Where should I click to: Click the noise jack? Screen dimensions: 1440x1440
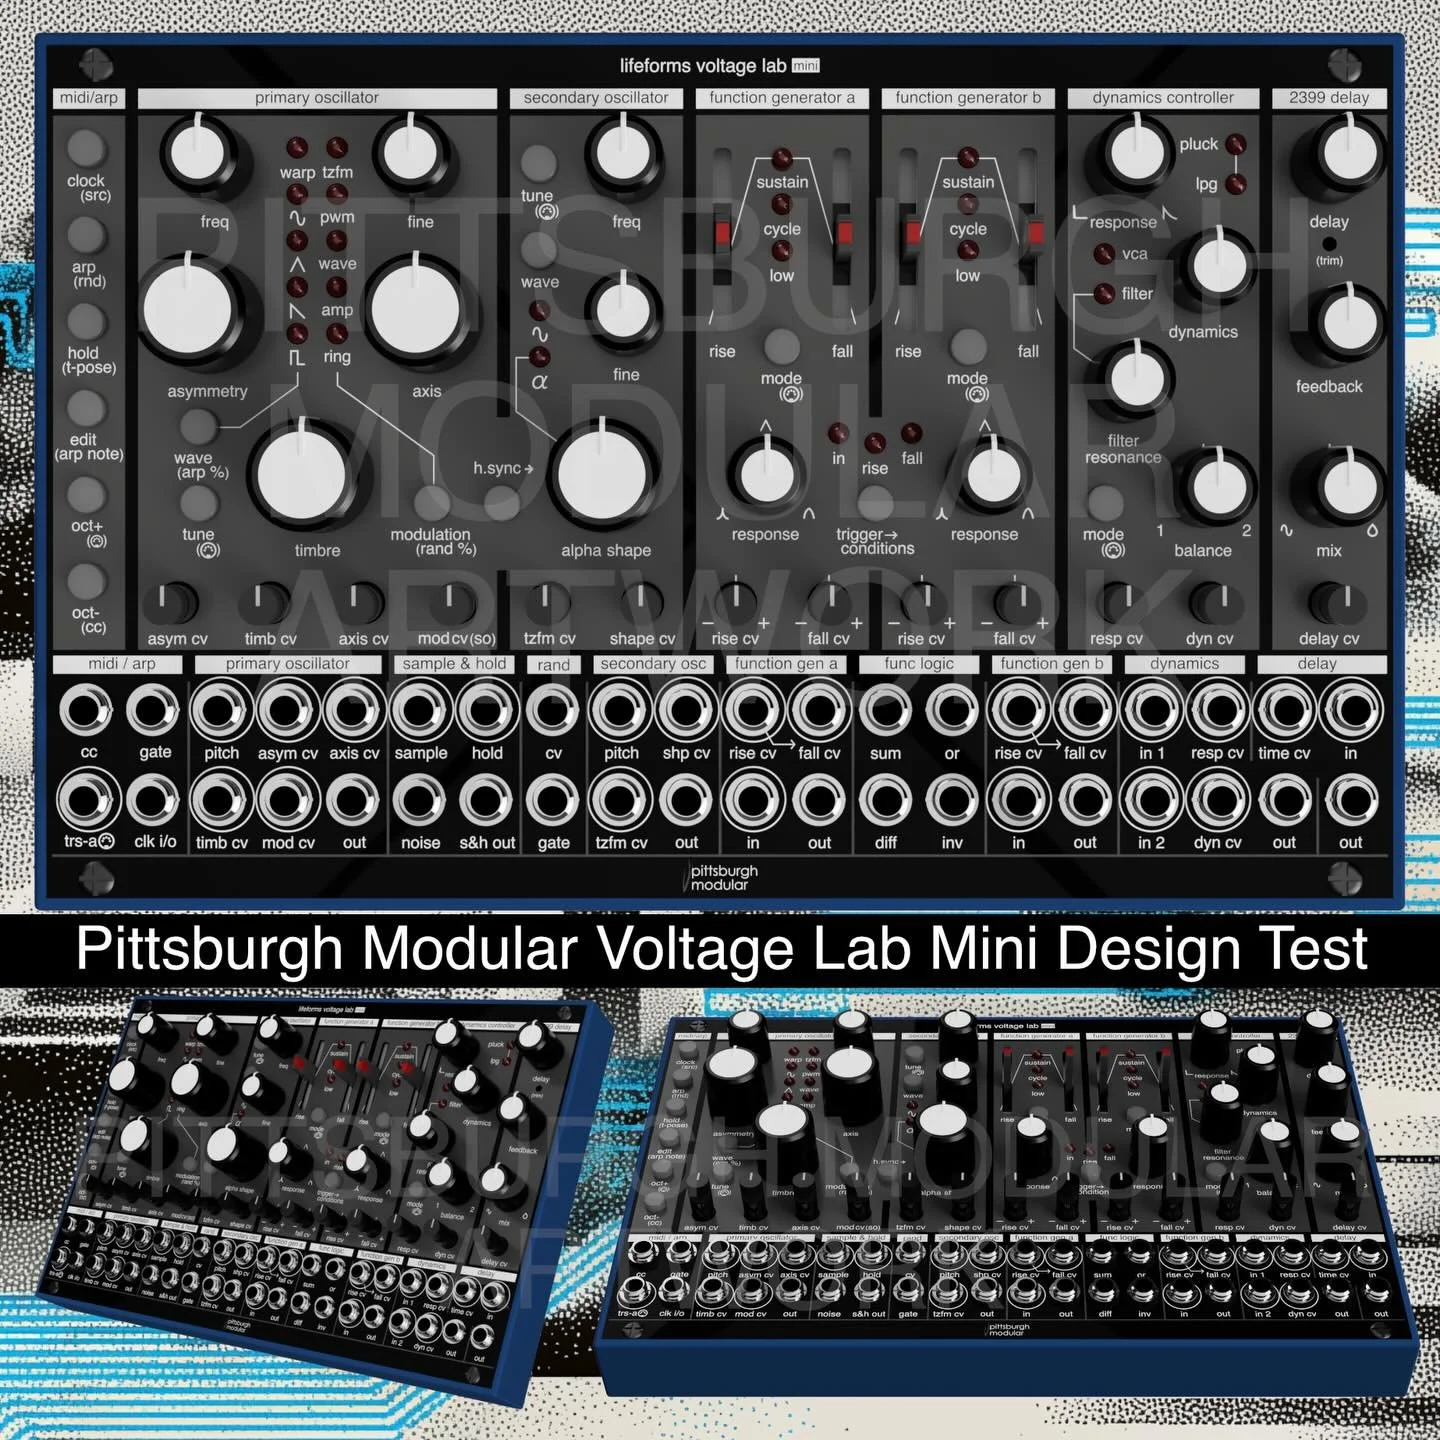pyautogui.click(x=420, y=800)
